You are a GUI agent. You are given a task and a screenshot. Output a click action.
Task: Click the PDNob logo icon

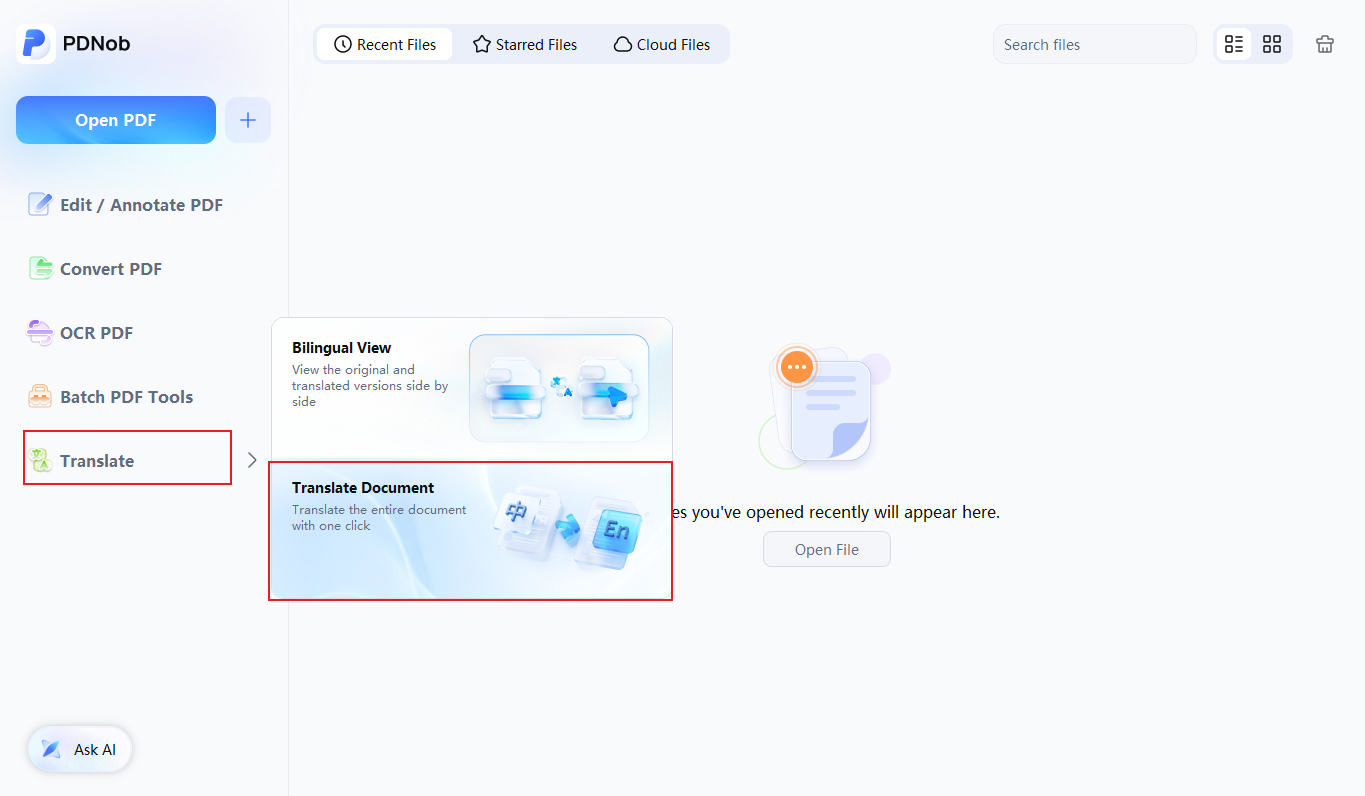[x=36, y=44]
